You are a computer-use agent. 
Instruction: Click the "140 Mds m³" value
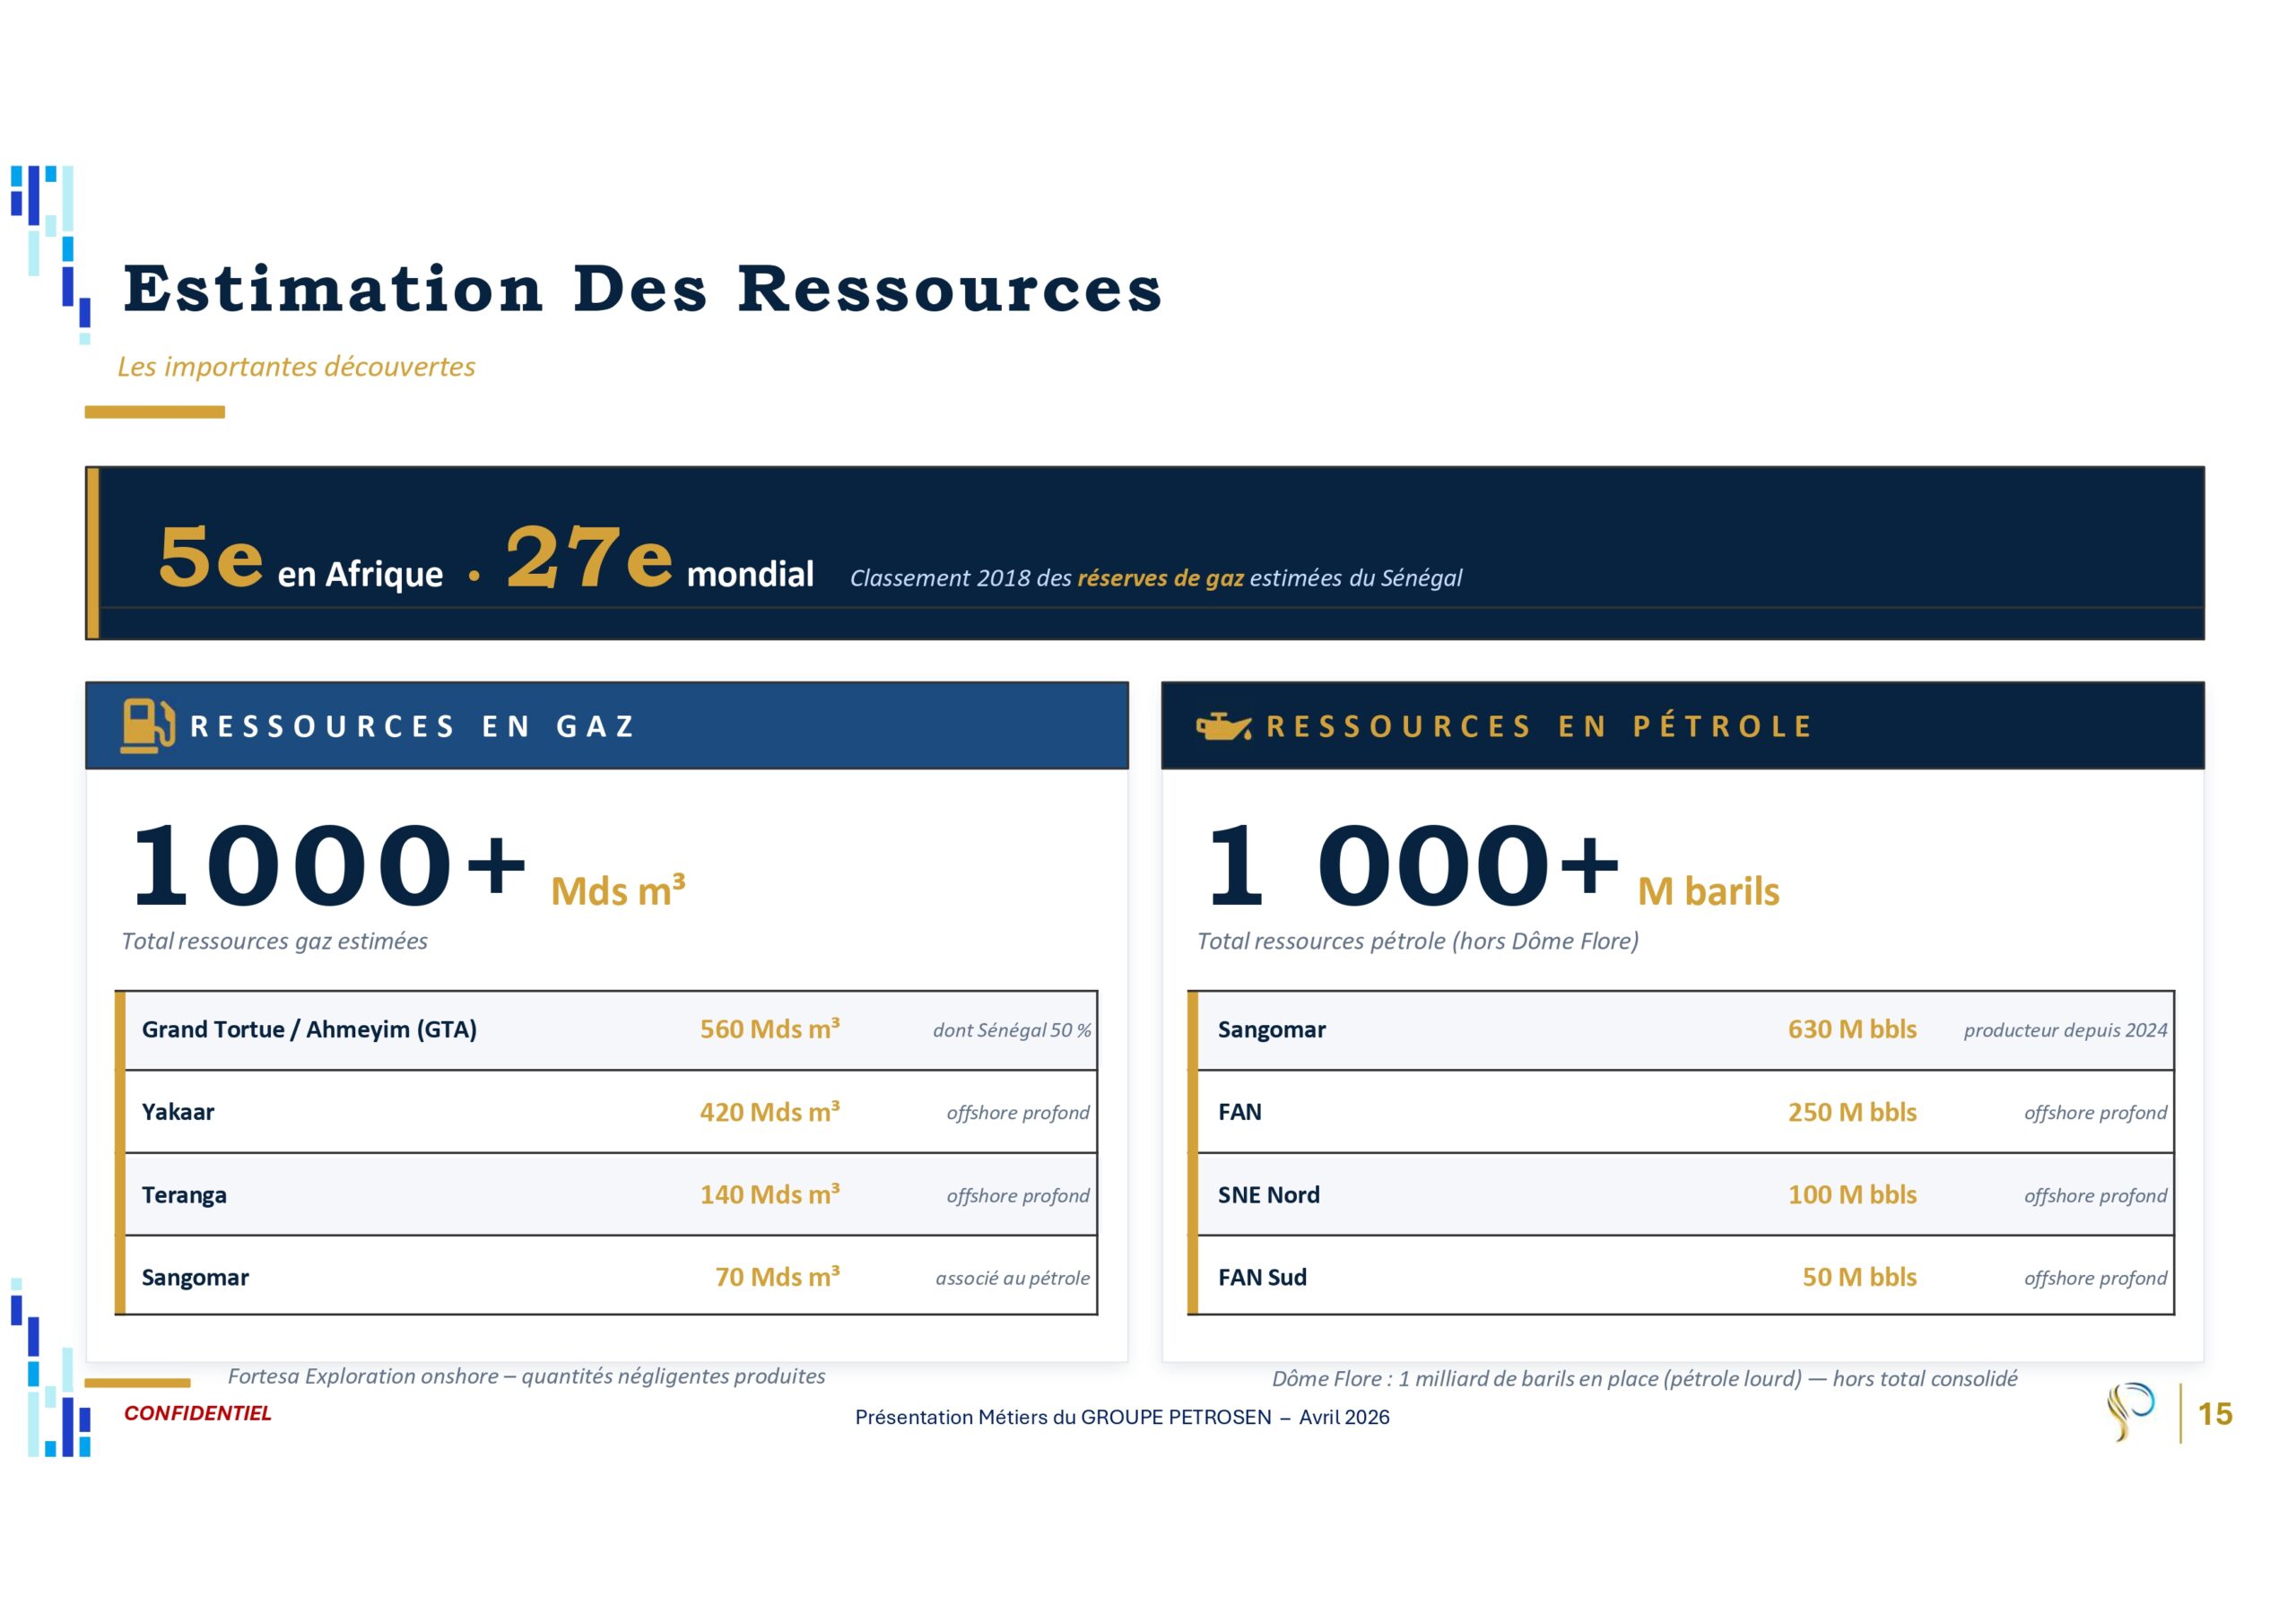[x=770, y=1194]
